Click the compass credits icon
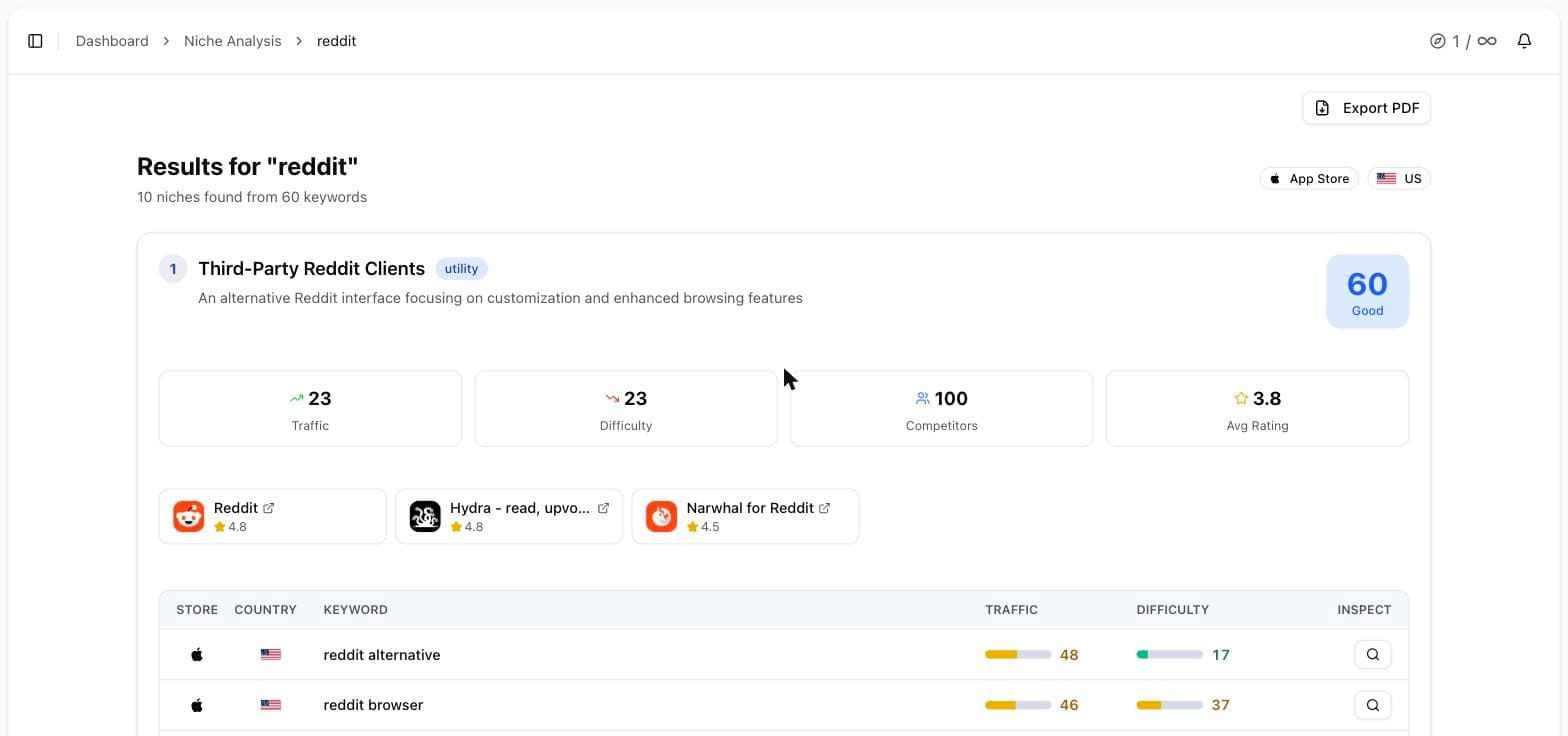 [x=1438, y=41]
